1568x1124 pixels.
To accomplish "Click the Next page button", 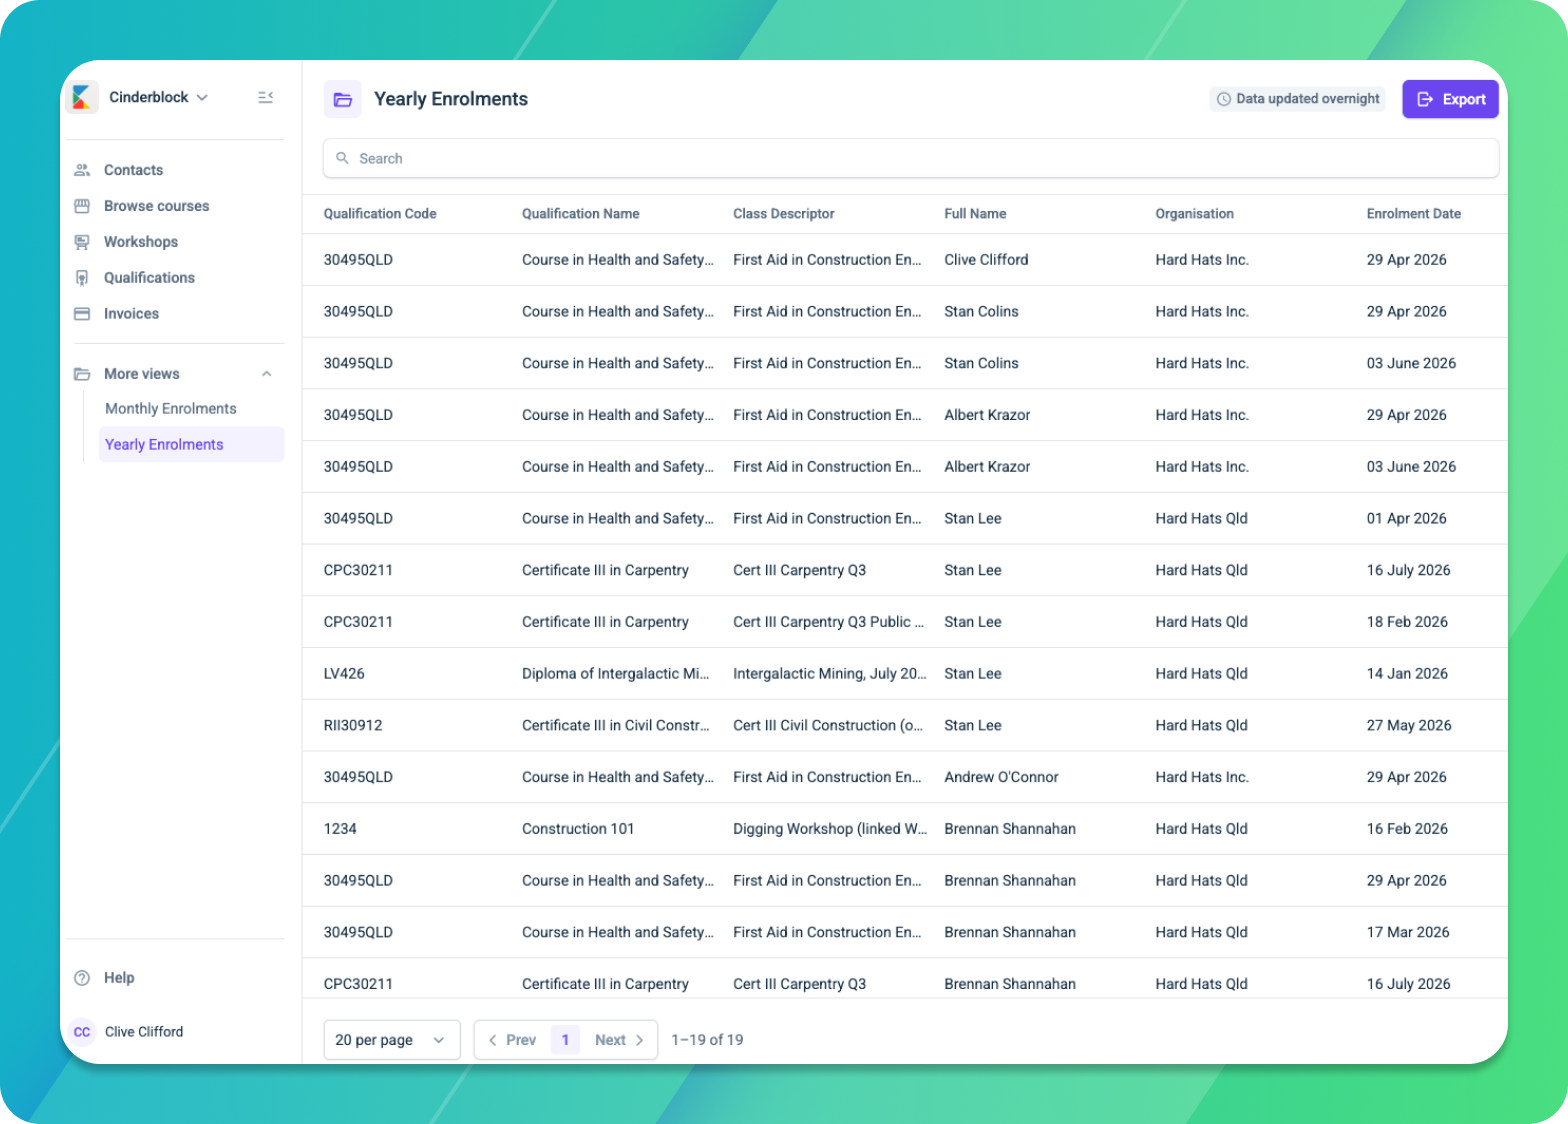I will click(x=619, y=1040).
